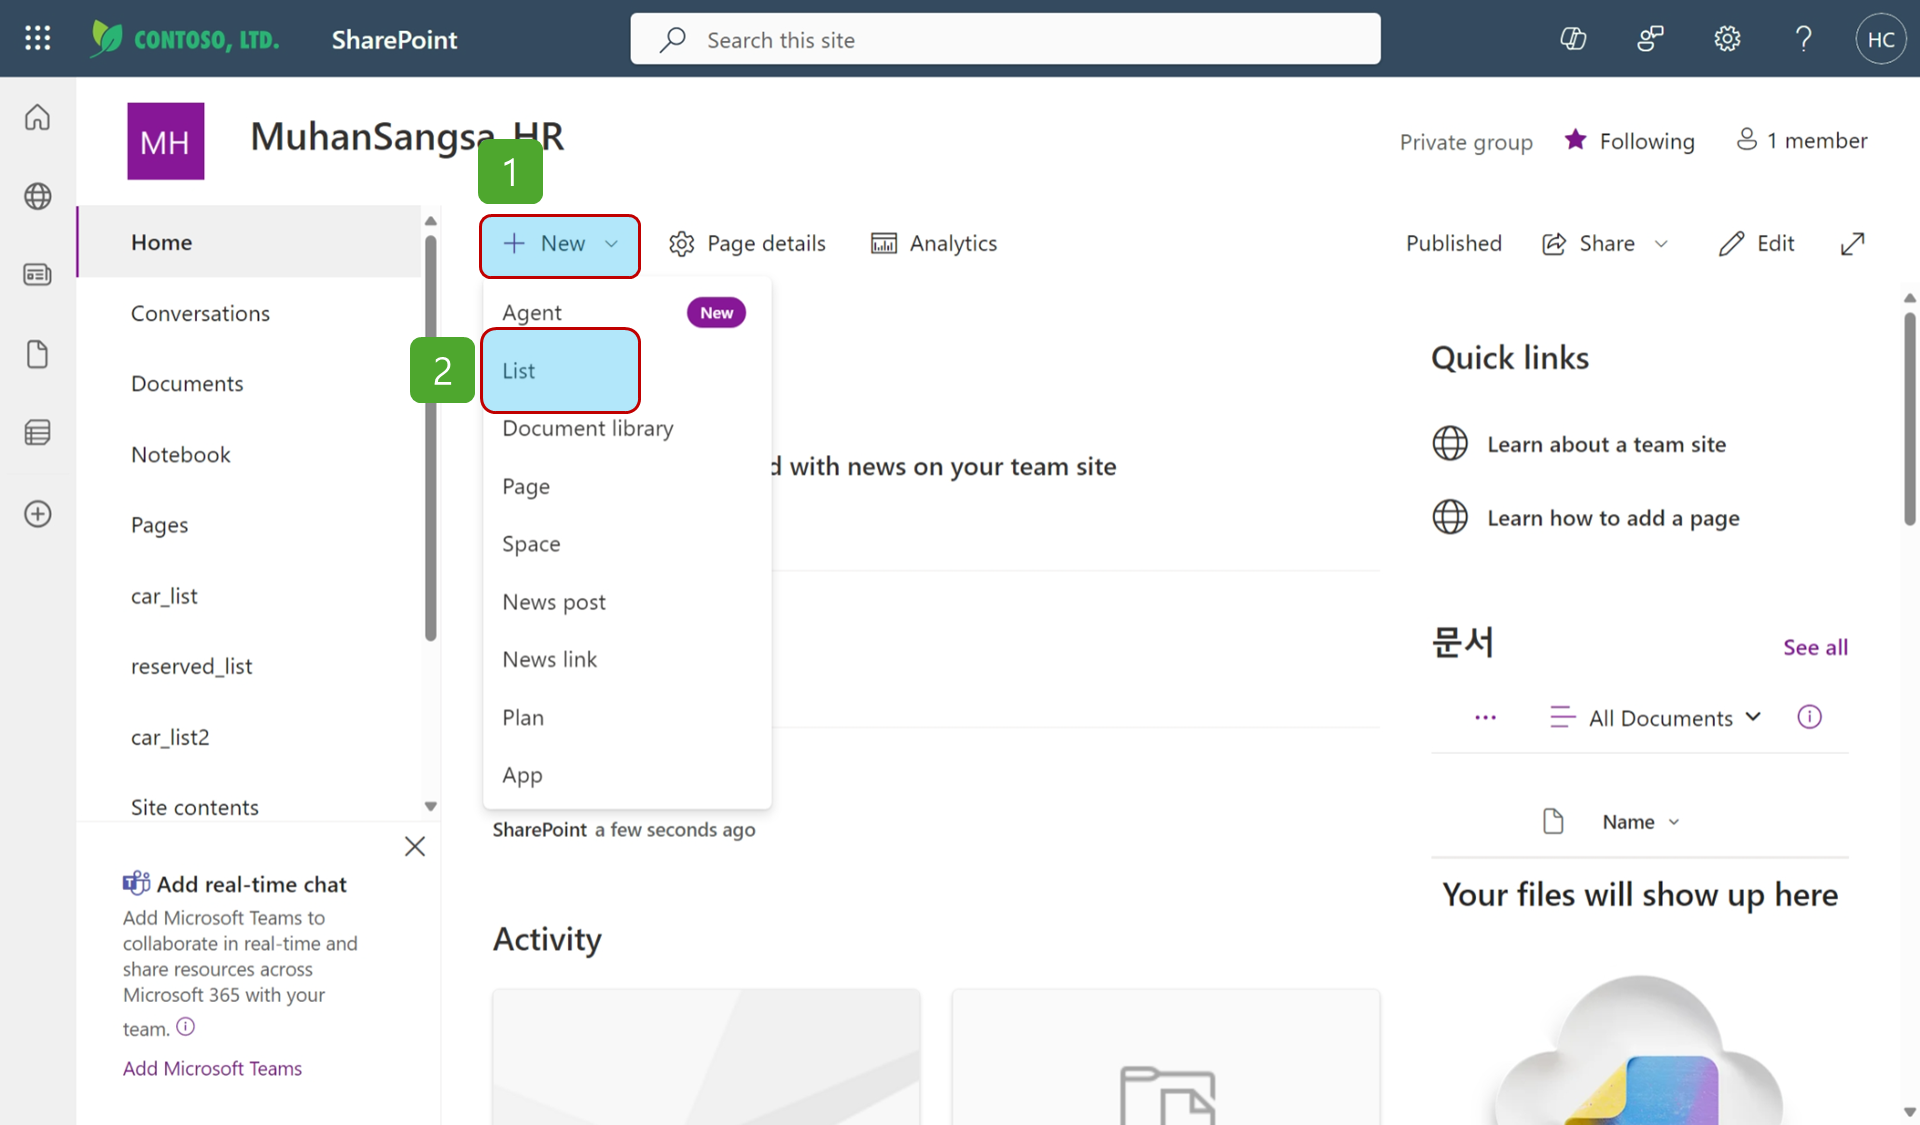Click the Contoso, Ltd. logo
The image size is (1920, 1125).
[184, 39]
